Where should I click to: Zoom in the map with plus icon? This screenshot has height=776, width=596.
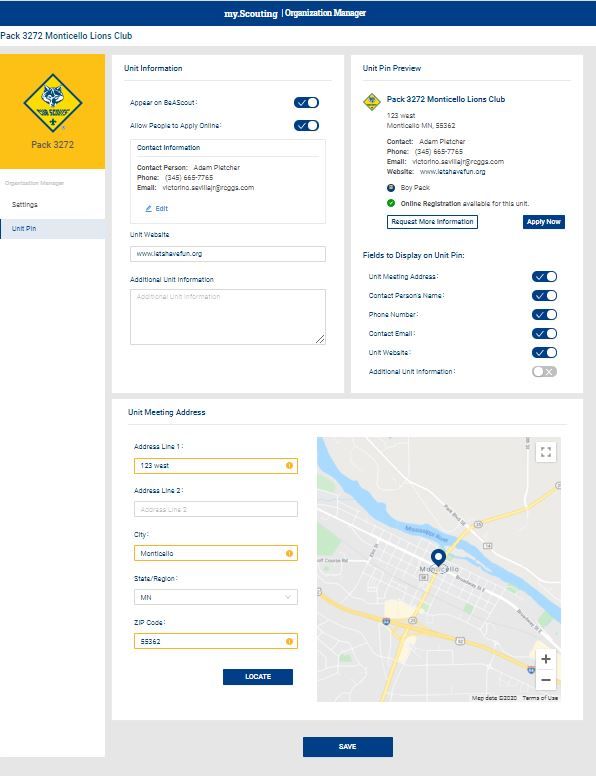click(546, 659)
